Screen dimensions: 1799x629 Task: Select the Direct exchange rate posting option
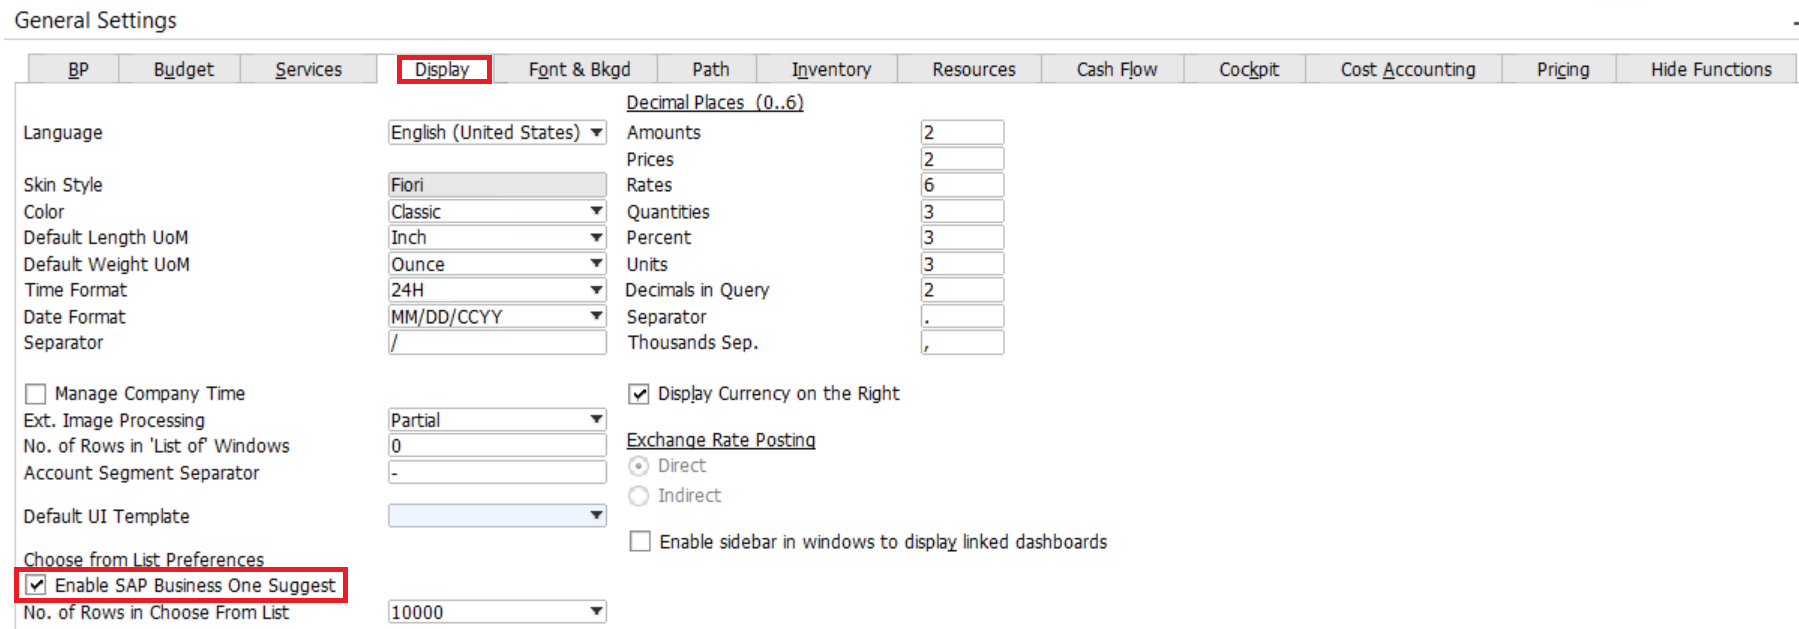point(639,466)
